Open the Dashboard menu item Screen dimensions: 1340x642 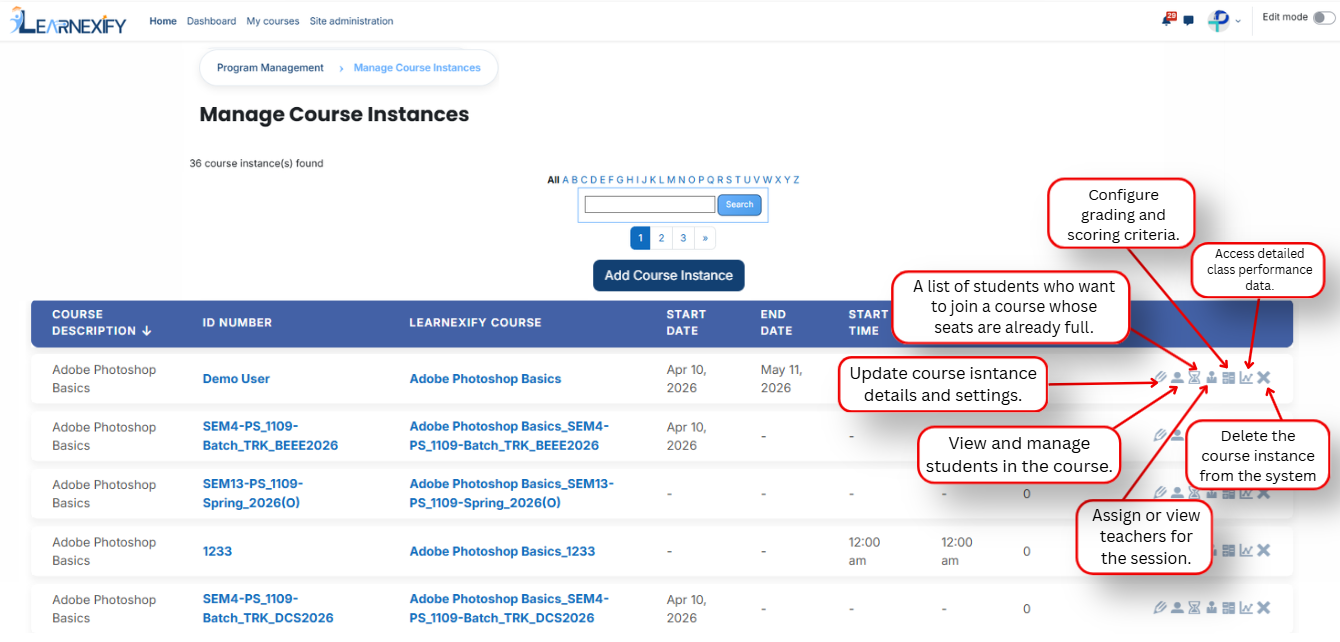pos(212,21)
